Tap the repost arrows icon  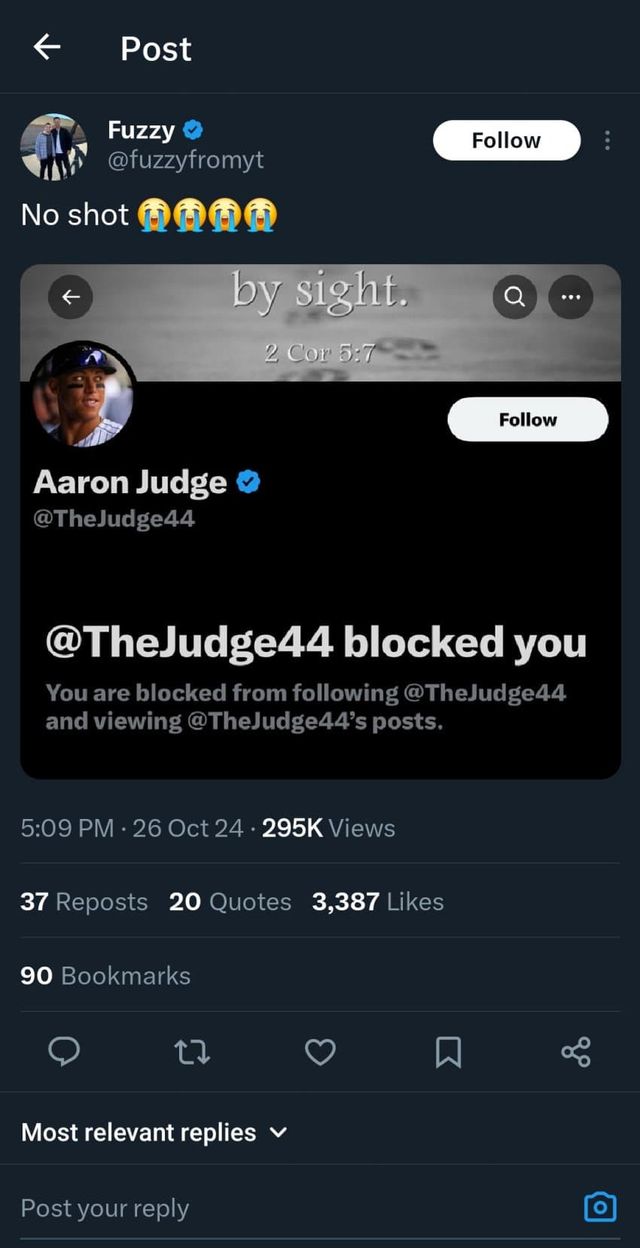(192, 1051)
